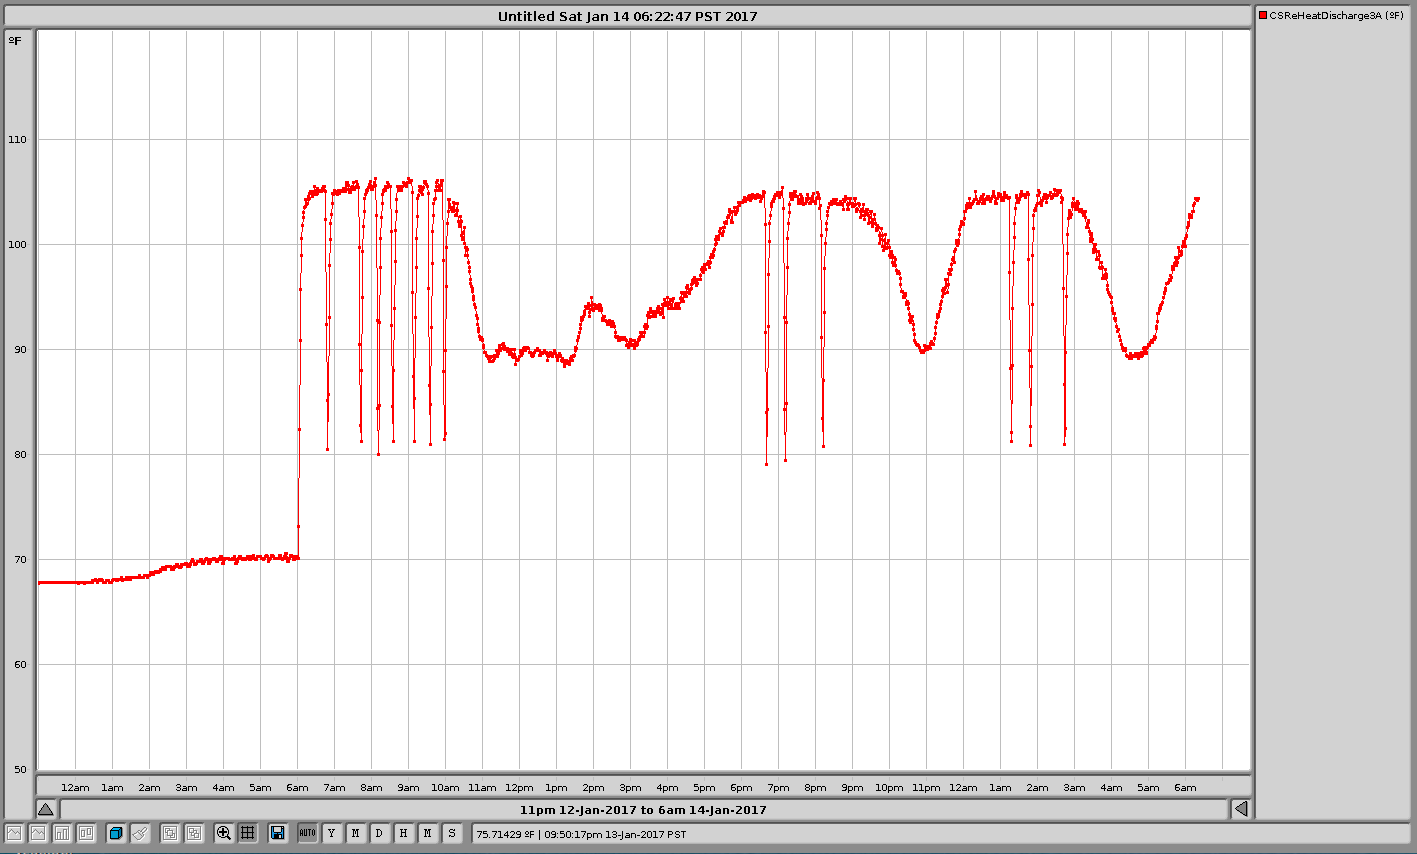Click the 9pm label on the time axis
The width and height of the screenshot is (1417, 854).
tap(852, 788)
